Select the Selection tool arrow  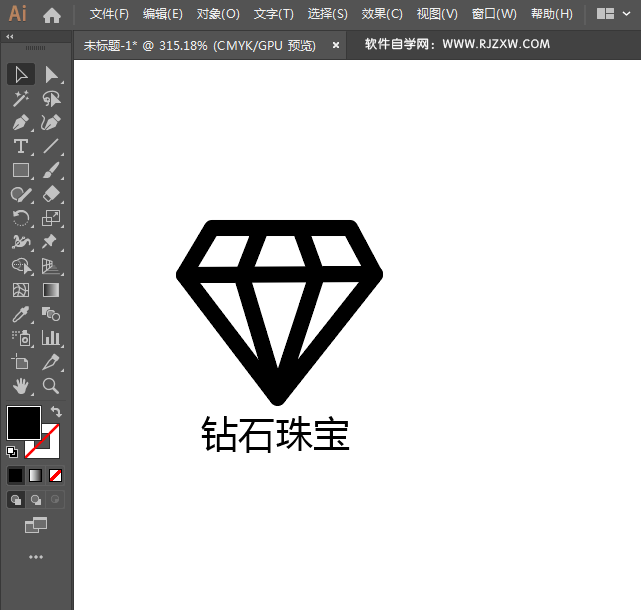(21, 75)
